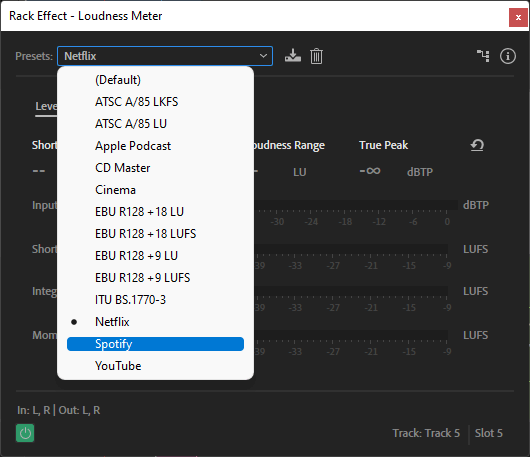Select EBU R128 +9 LU preset
Screen dimensions: 530x457
[155, 256]
